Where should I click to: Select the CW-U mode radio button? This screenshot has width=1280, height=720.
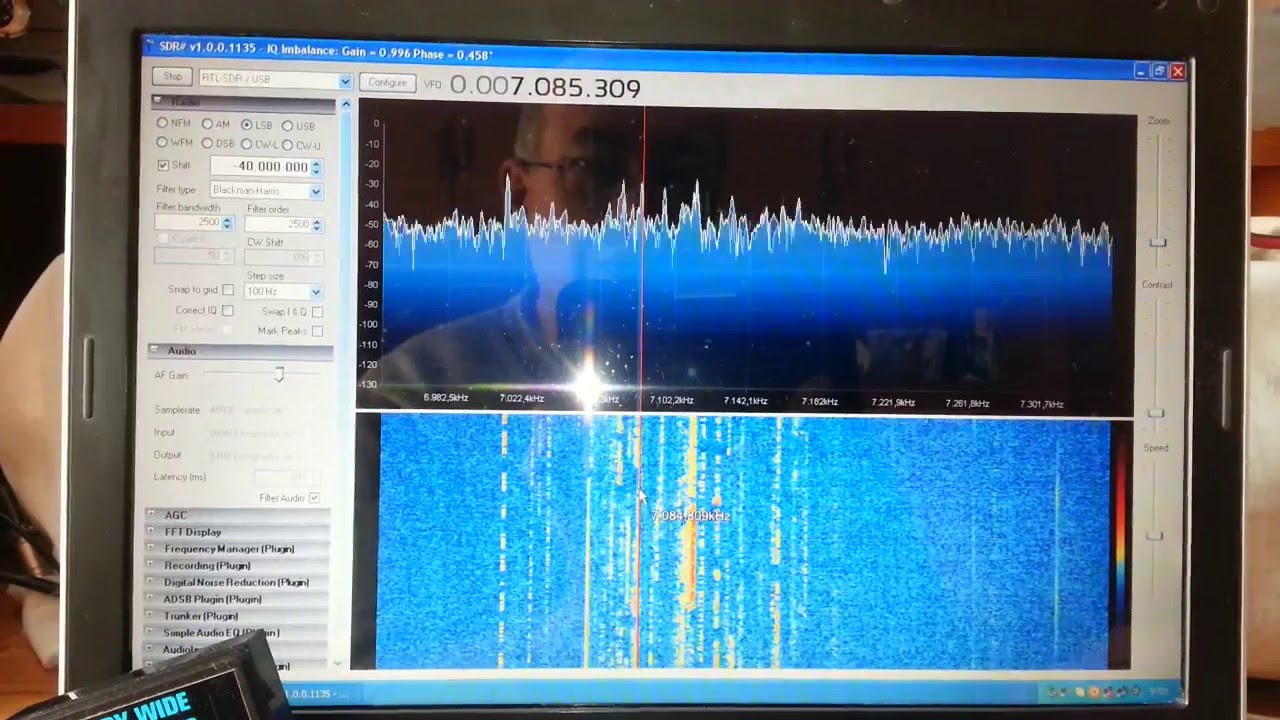click(287, 145)
